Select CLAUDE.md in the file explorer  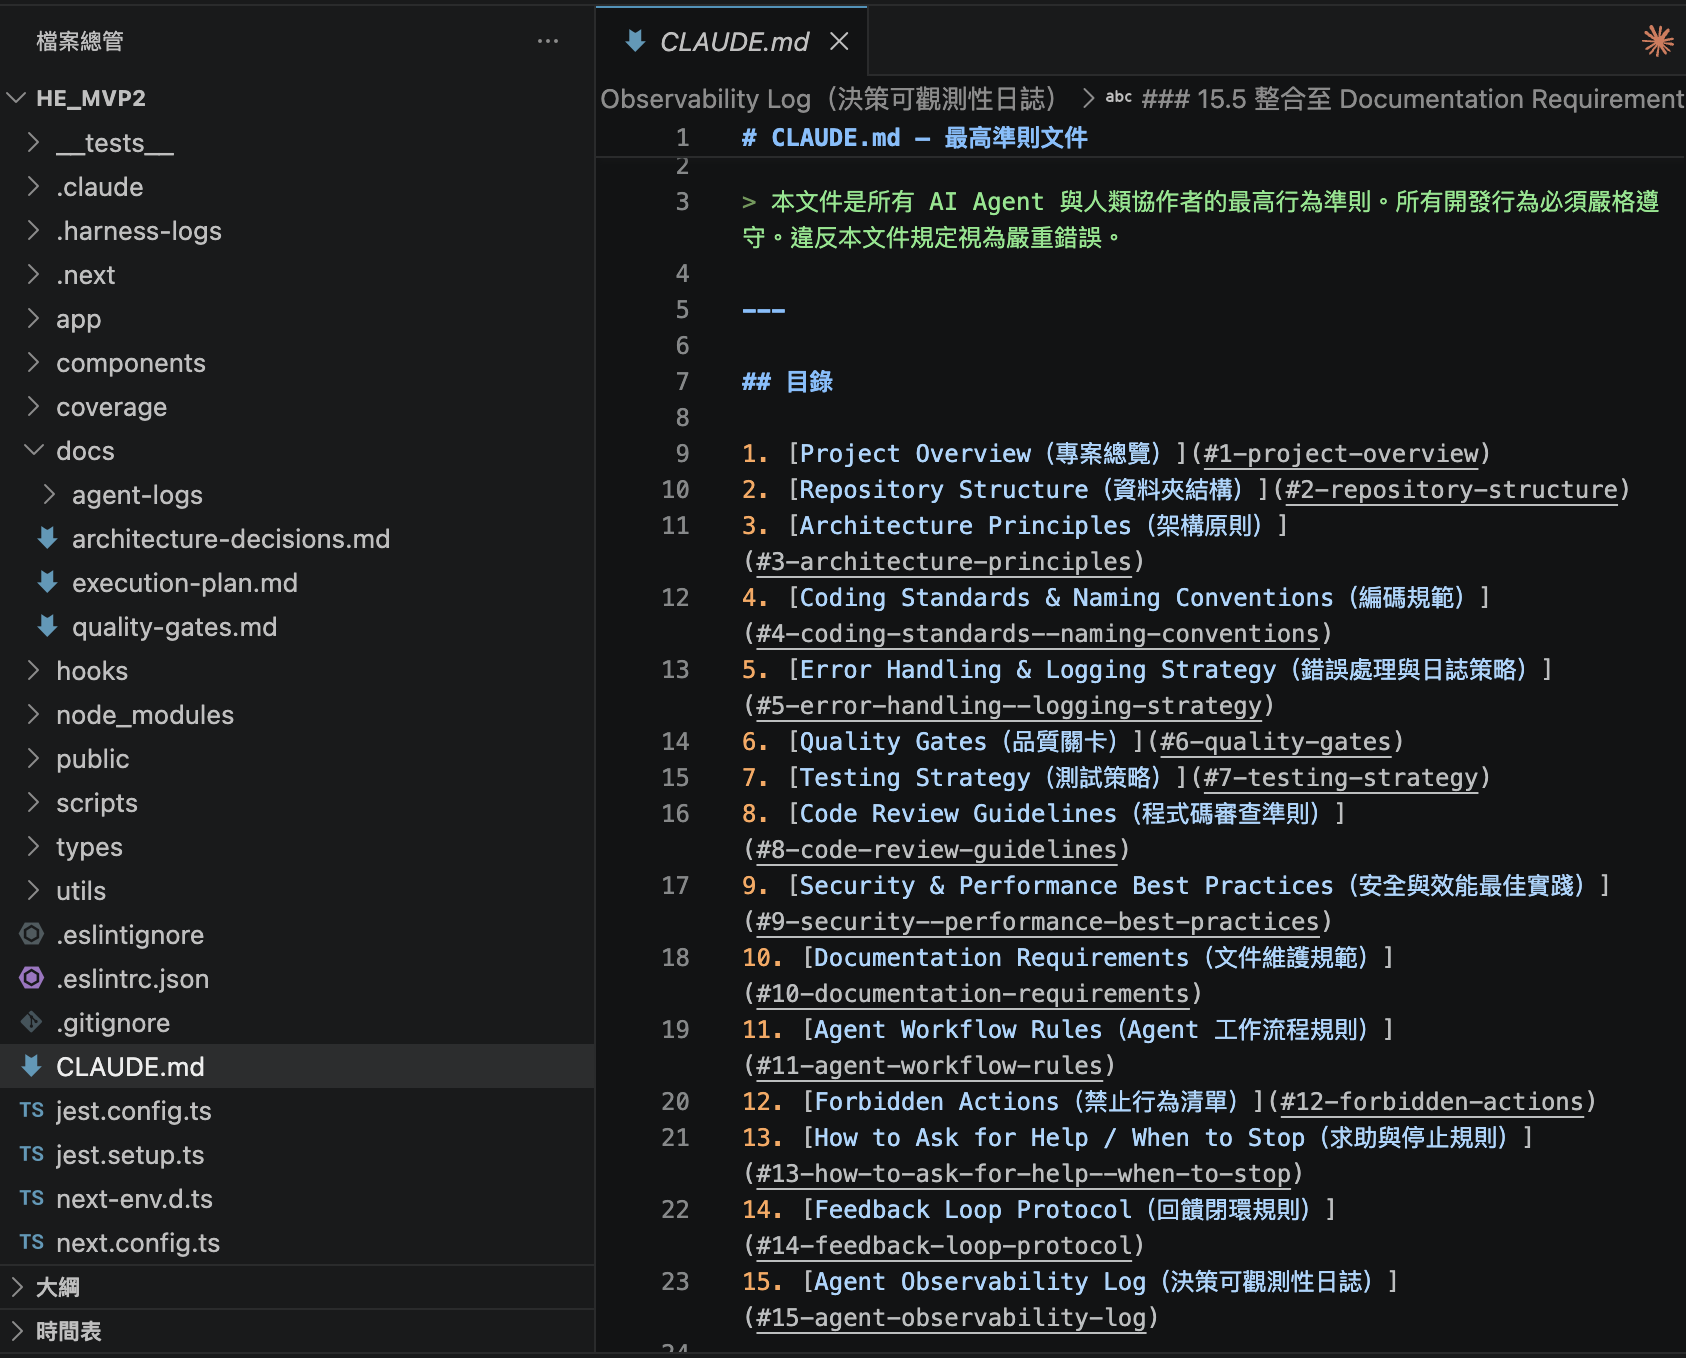coord(297,1066)
